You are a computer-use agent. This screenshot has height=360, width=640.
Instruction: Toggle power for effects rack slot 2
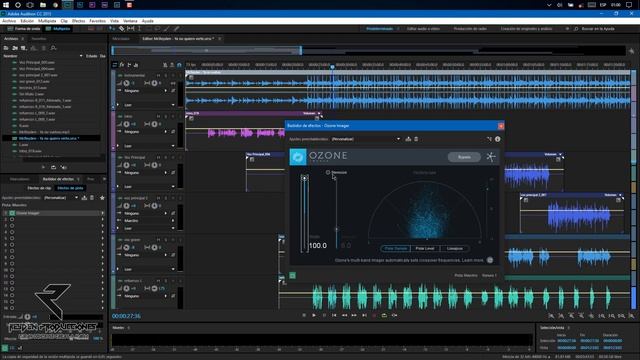click(12, 220)
